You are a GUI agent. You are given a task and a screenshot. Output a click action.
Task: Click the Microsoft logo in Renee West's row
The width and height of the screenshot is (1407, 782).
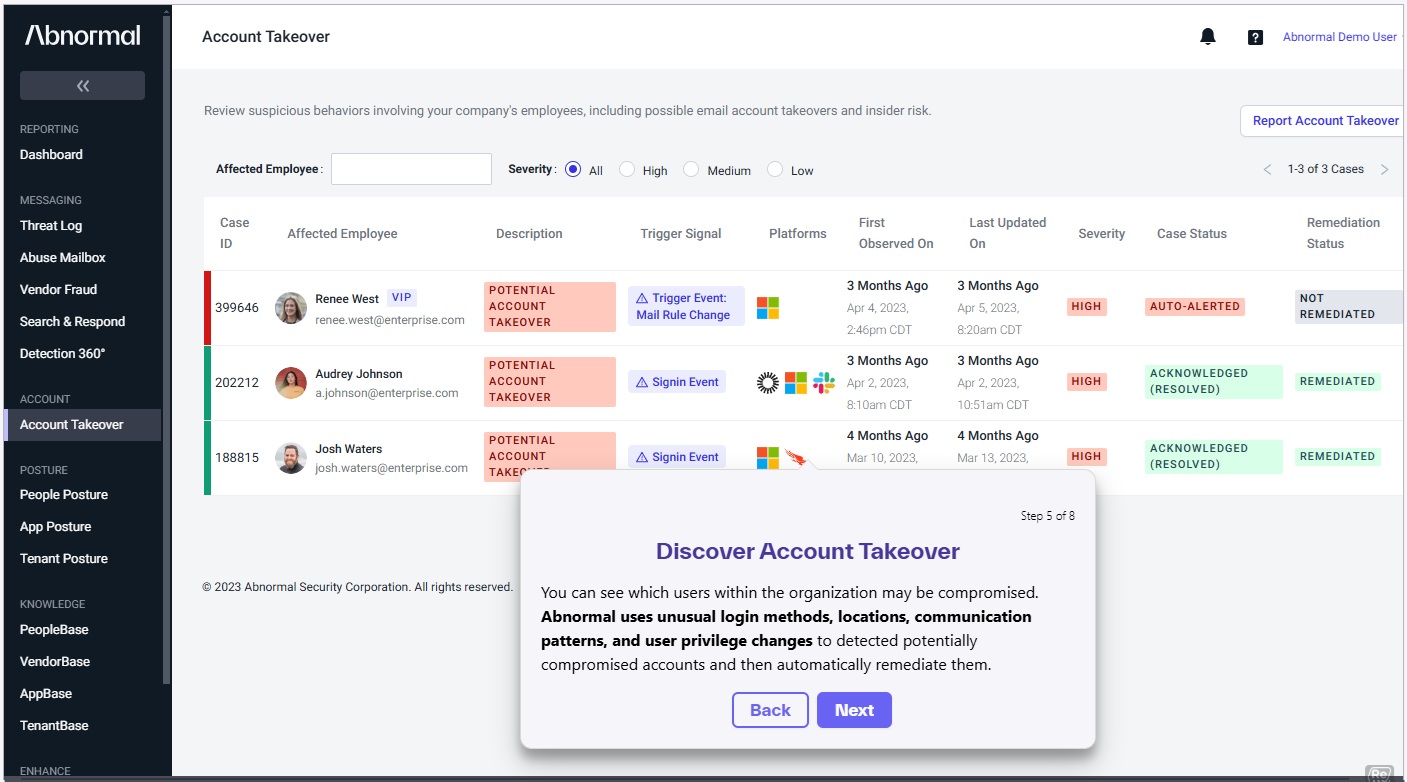tap(767, 307)
